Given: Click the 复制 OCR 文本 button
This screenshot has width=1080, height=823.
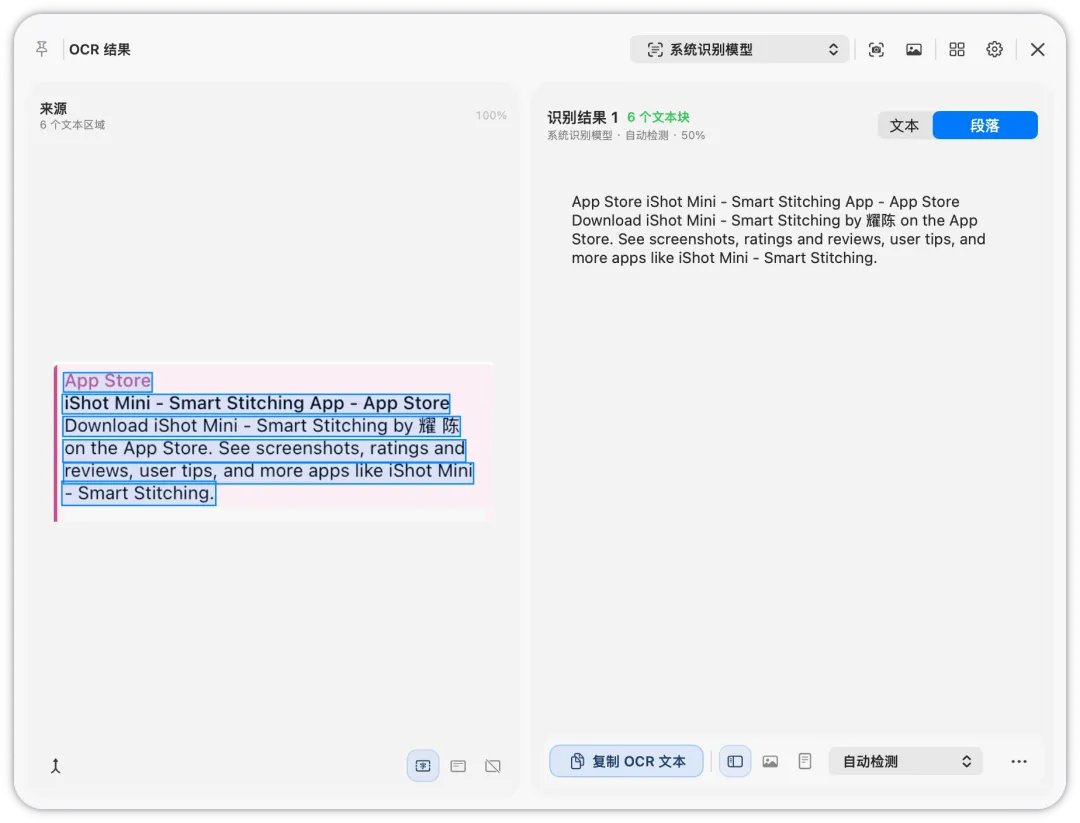Looking at the screenshot, I should [x=626, y=761].
